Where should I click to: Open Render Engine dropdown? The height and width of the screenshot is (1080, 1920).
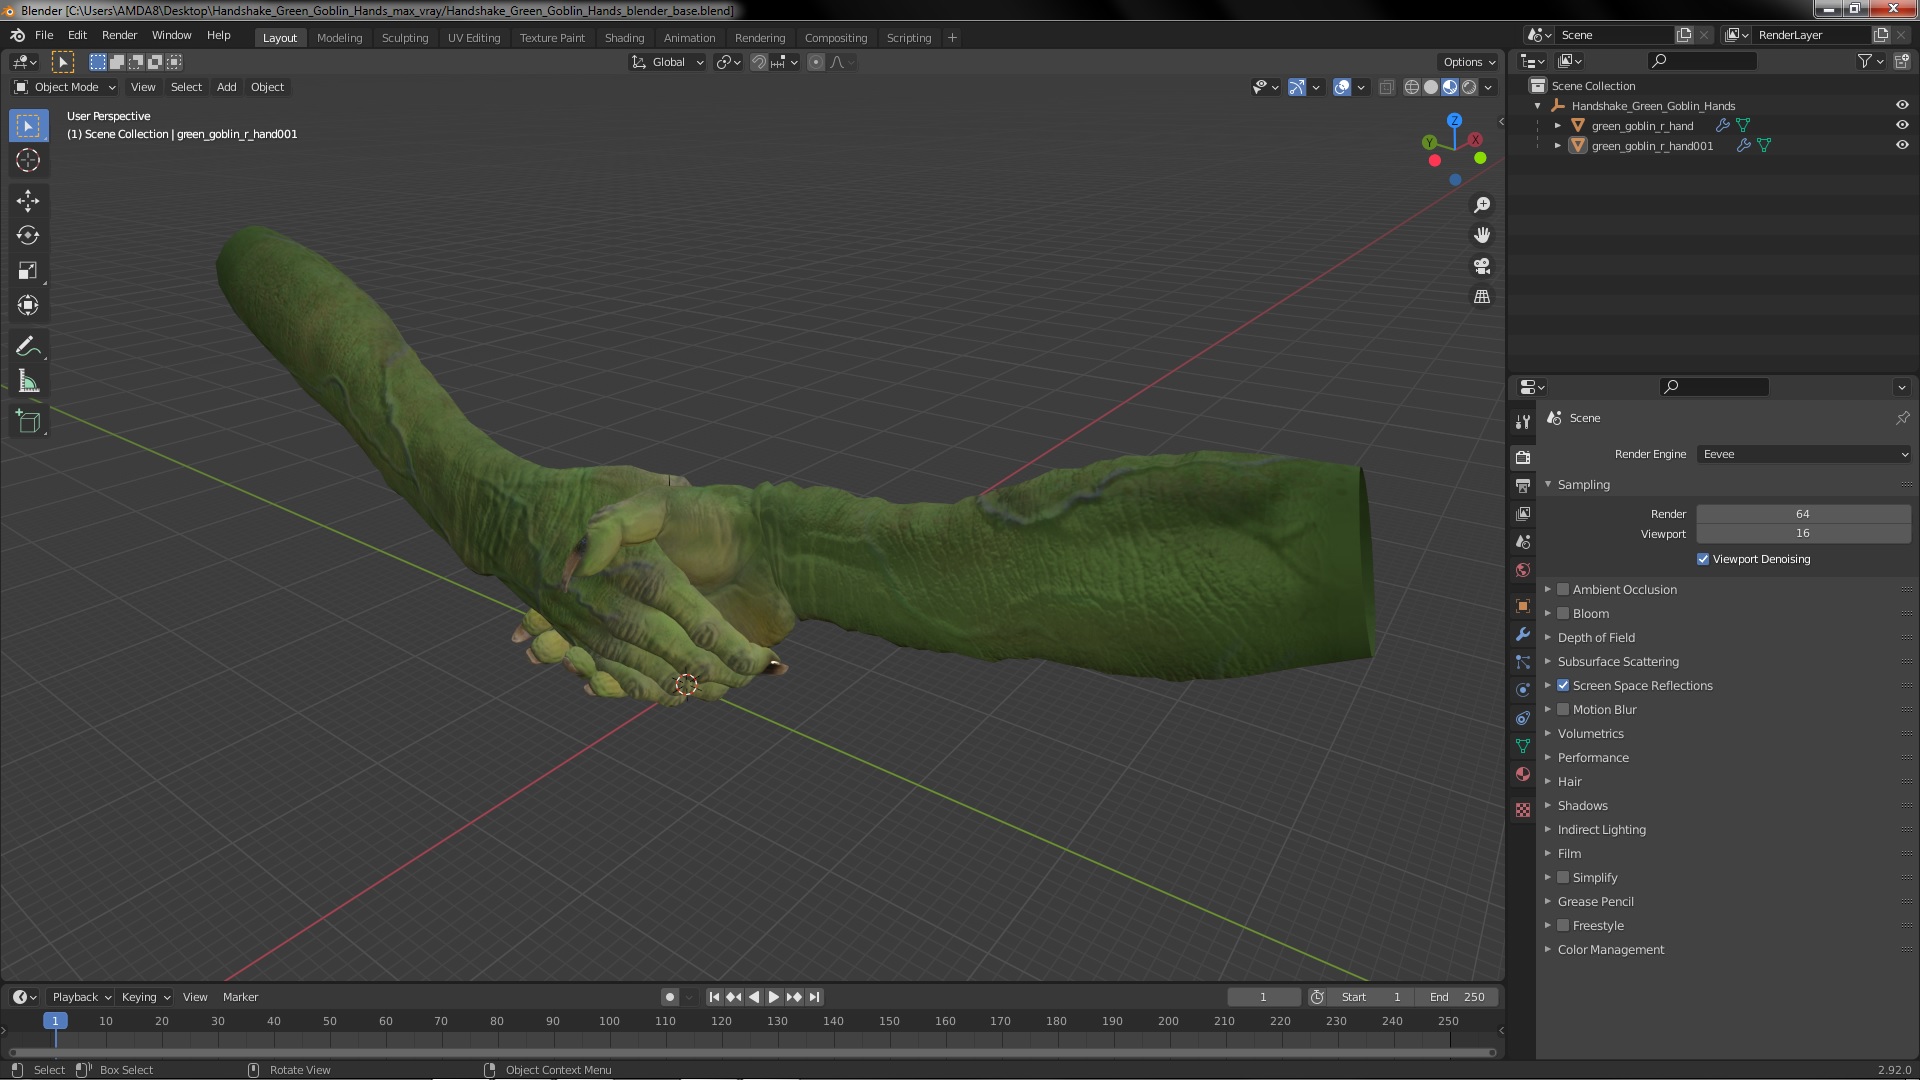click(1804, 454)
